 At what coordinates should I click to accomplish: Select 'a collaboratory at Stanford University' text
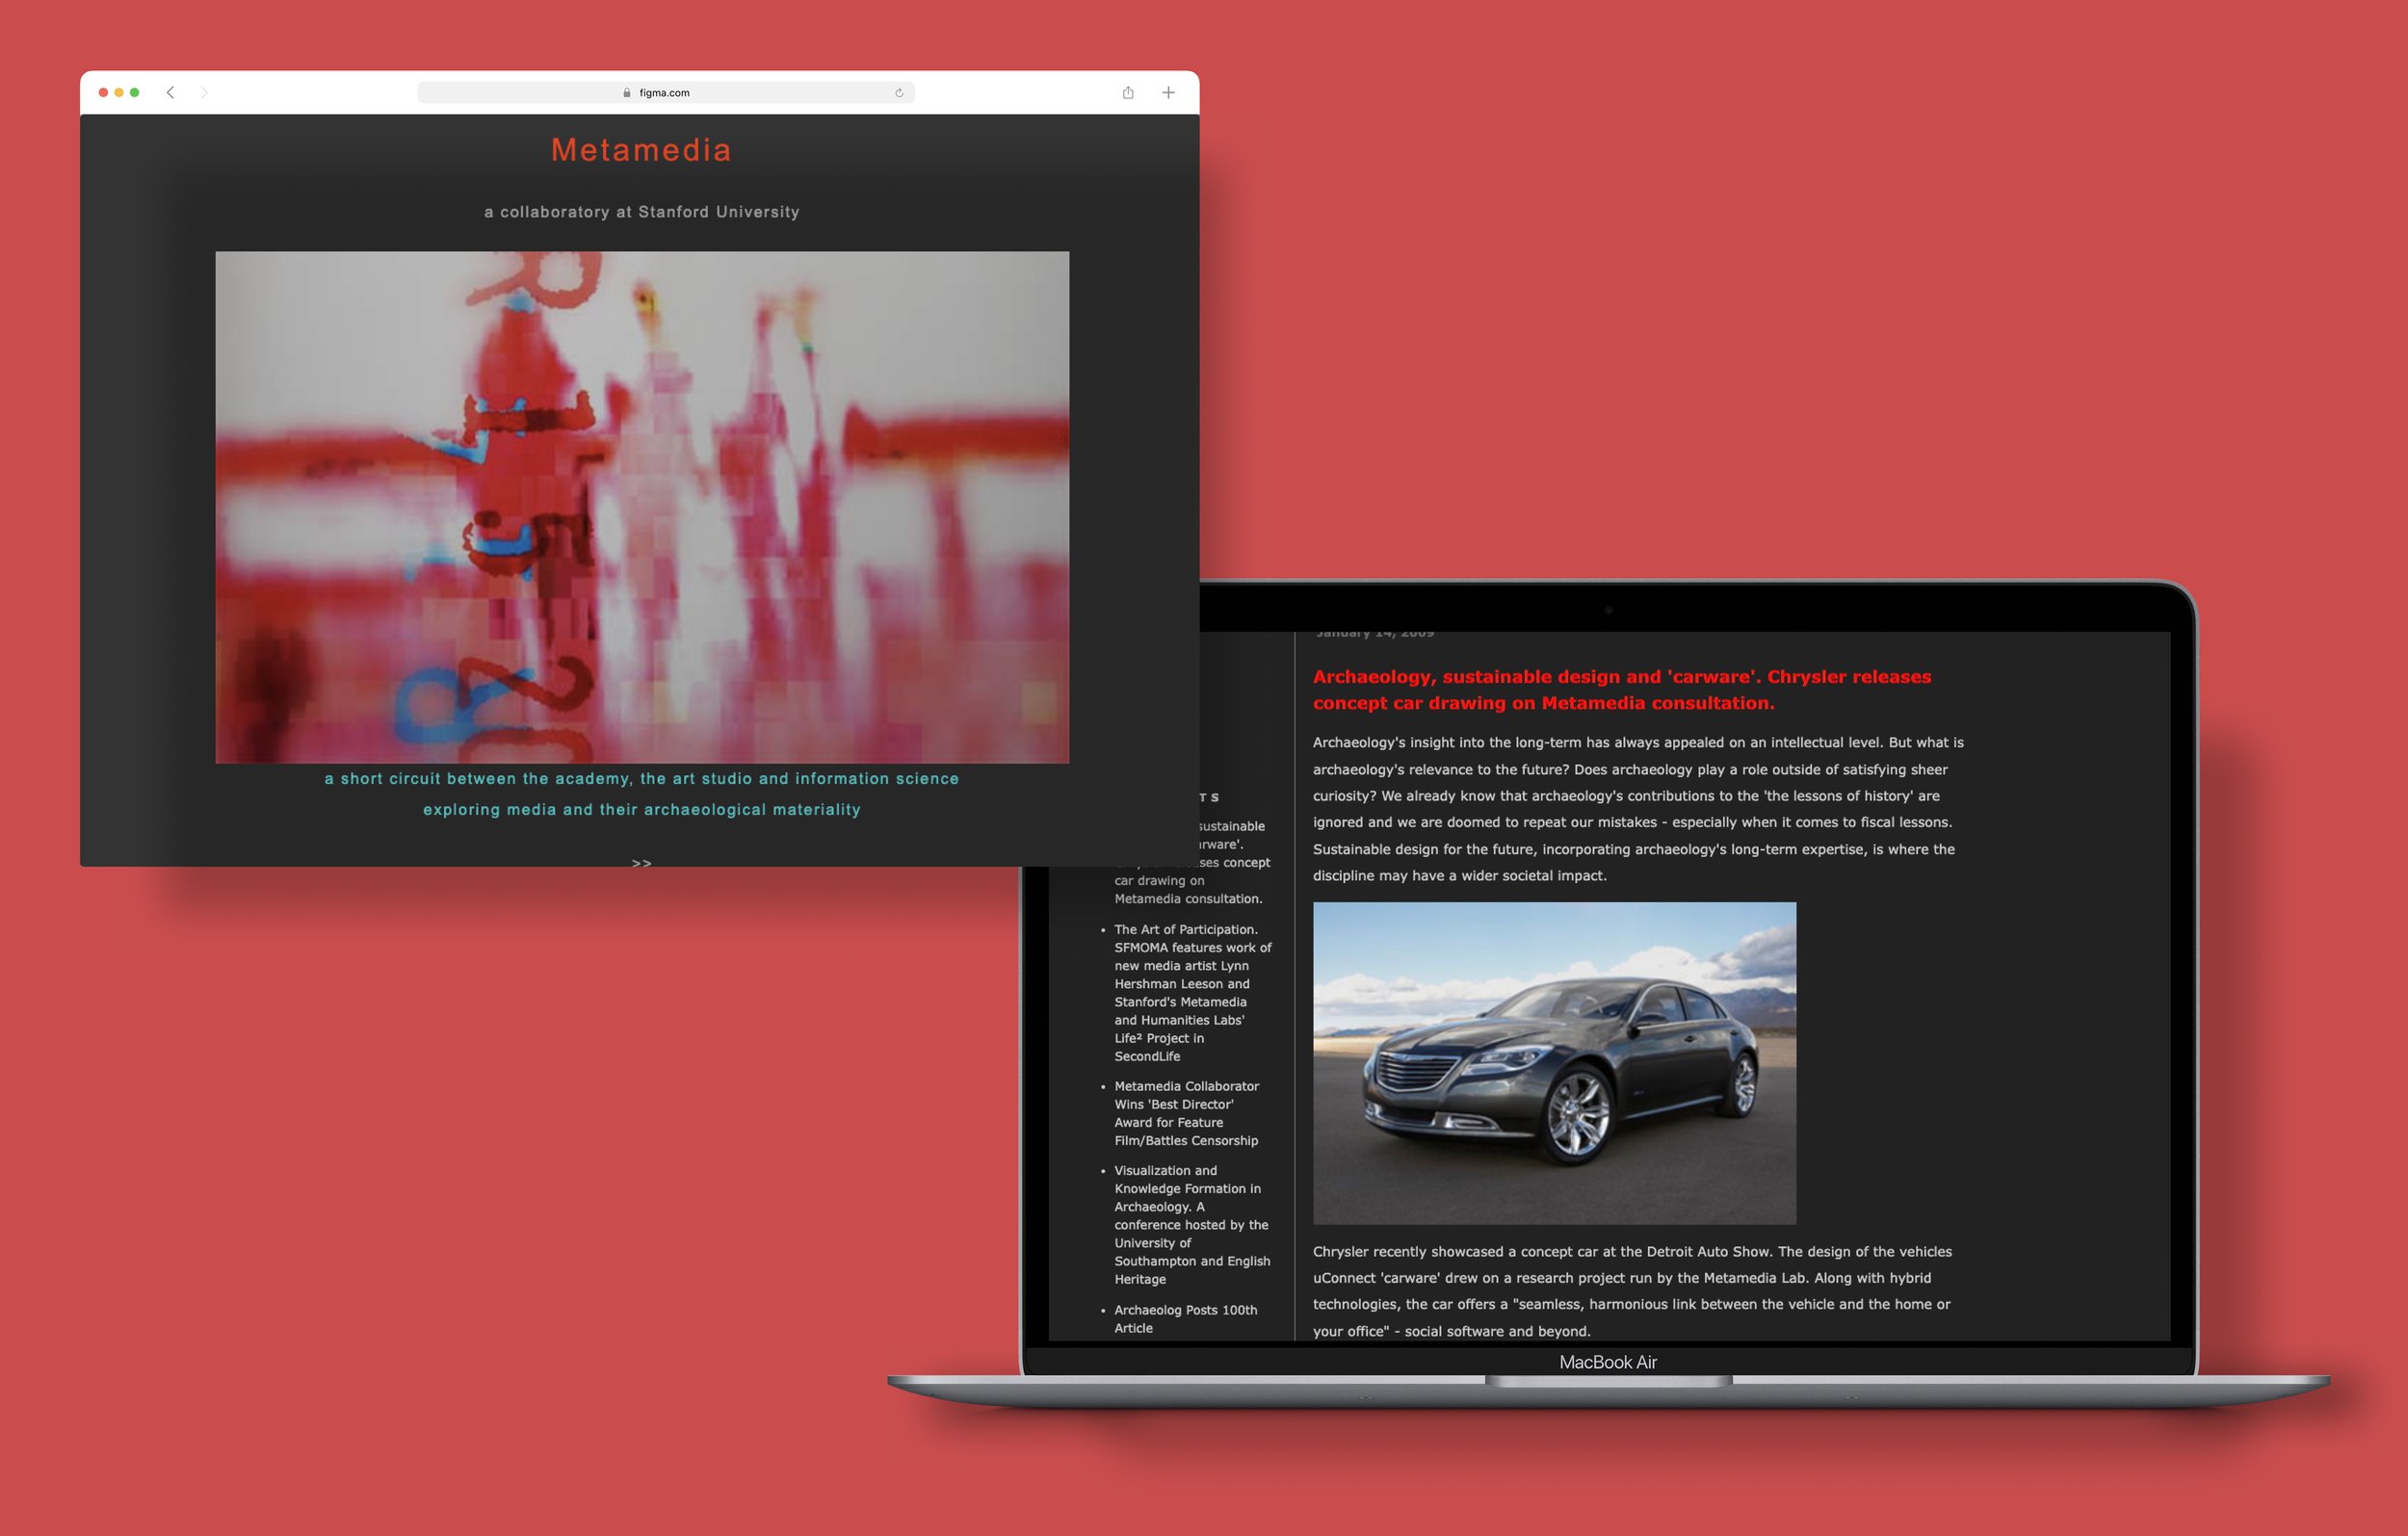641,212
